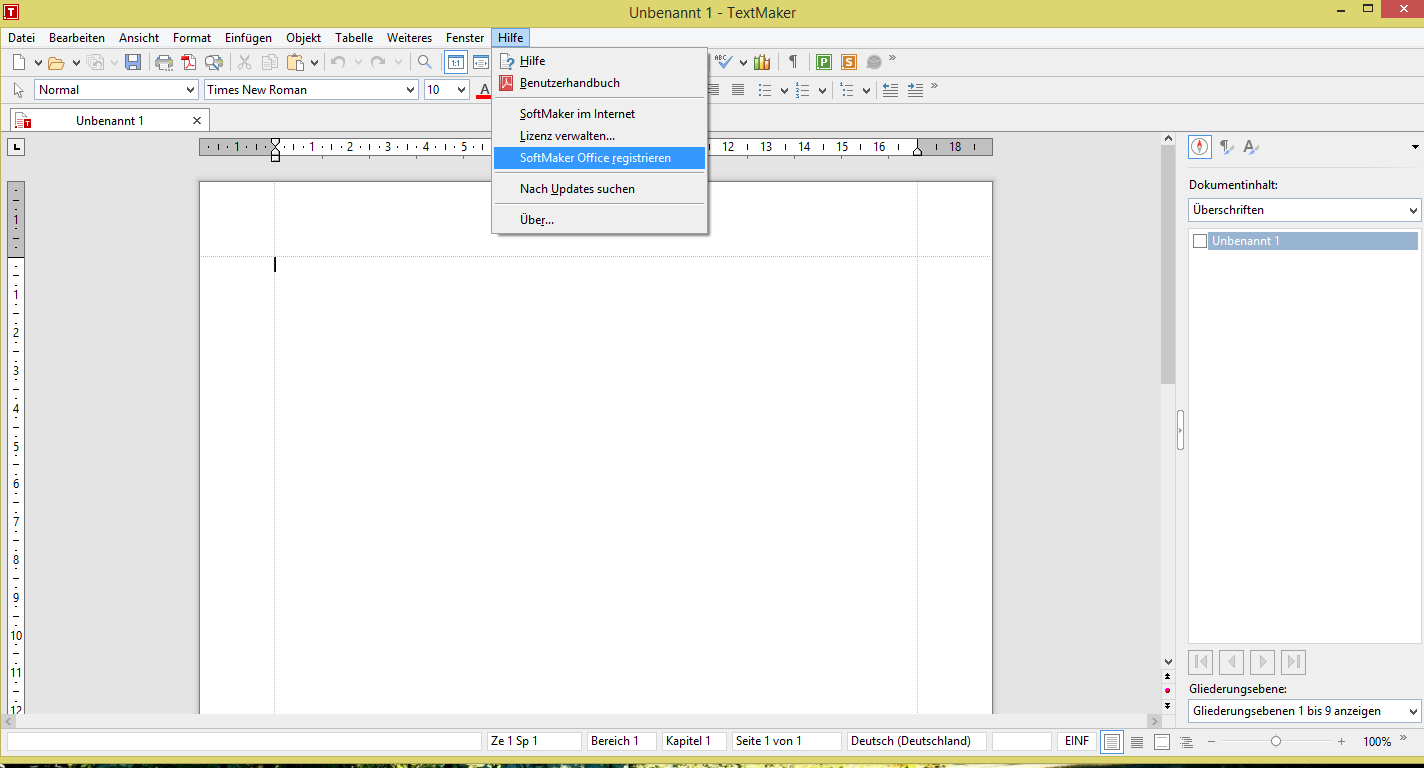Click the selection arrow pointer icon

pyautogui.click(x=18, y=90)
